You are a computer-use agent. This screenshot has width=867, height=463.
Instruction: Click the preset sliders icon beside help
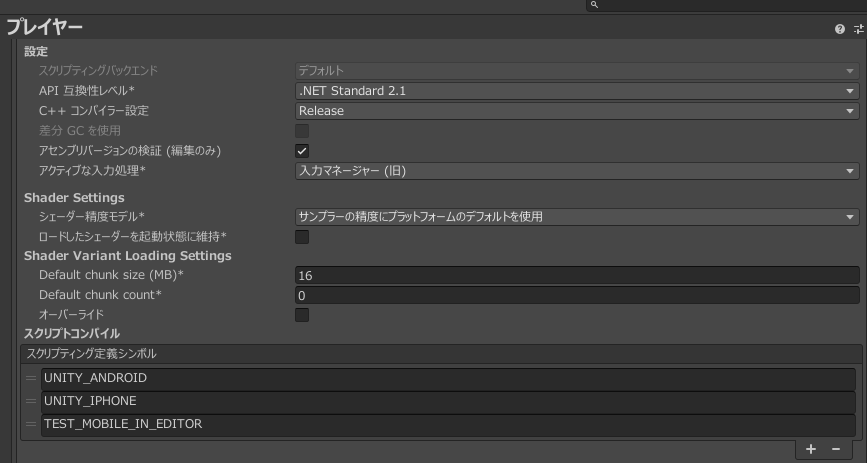point(858,30)
